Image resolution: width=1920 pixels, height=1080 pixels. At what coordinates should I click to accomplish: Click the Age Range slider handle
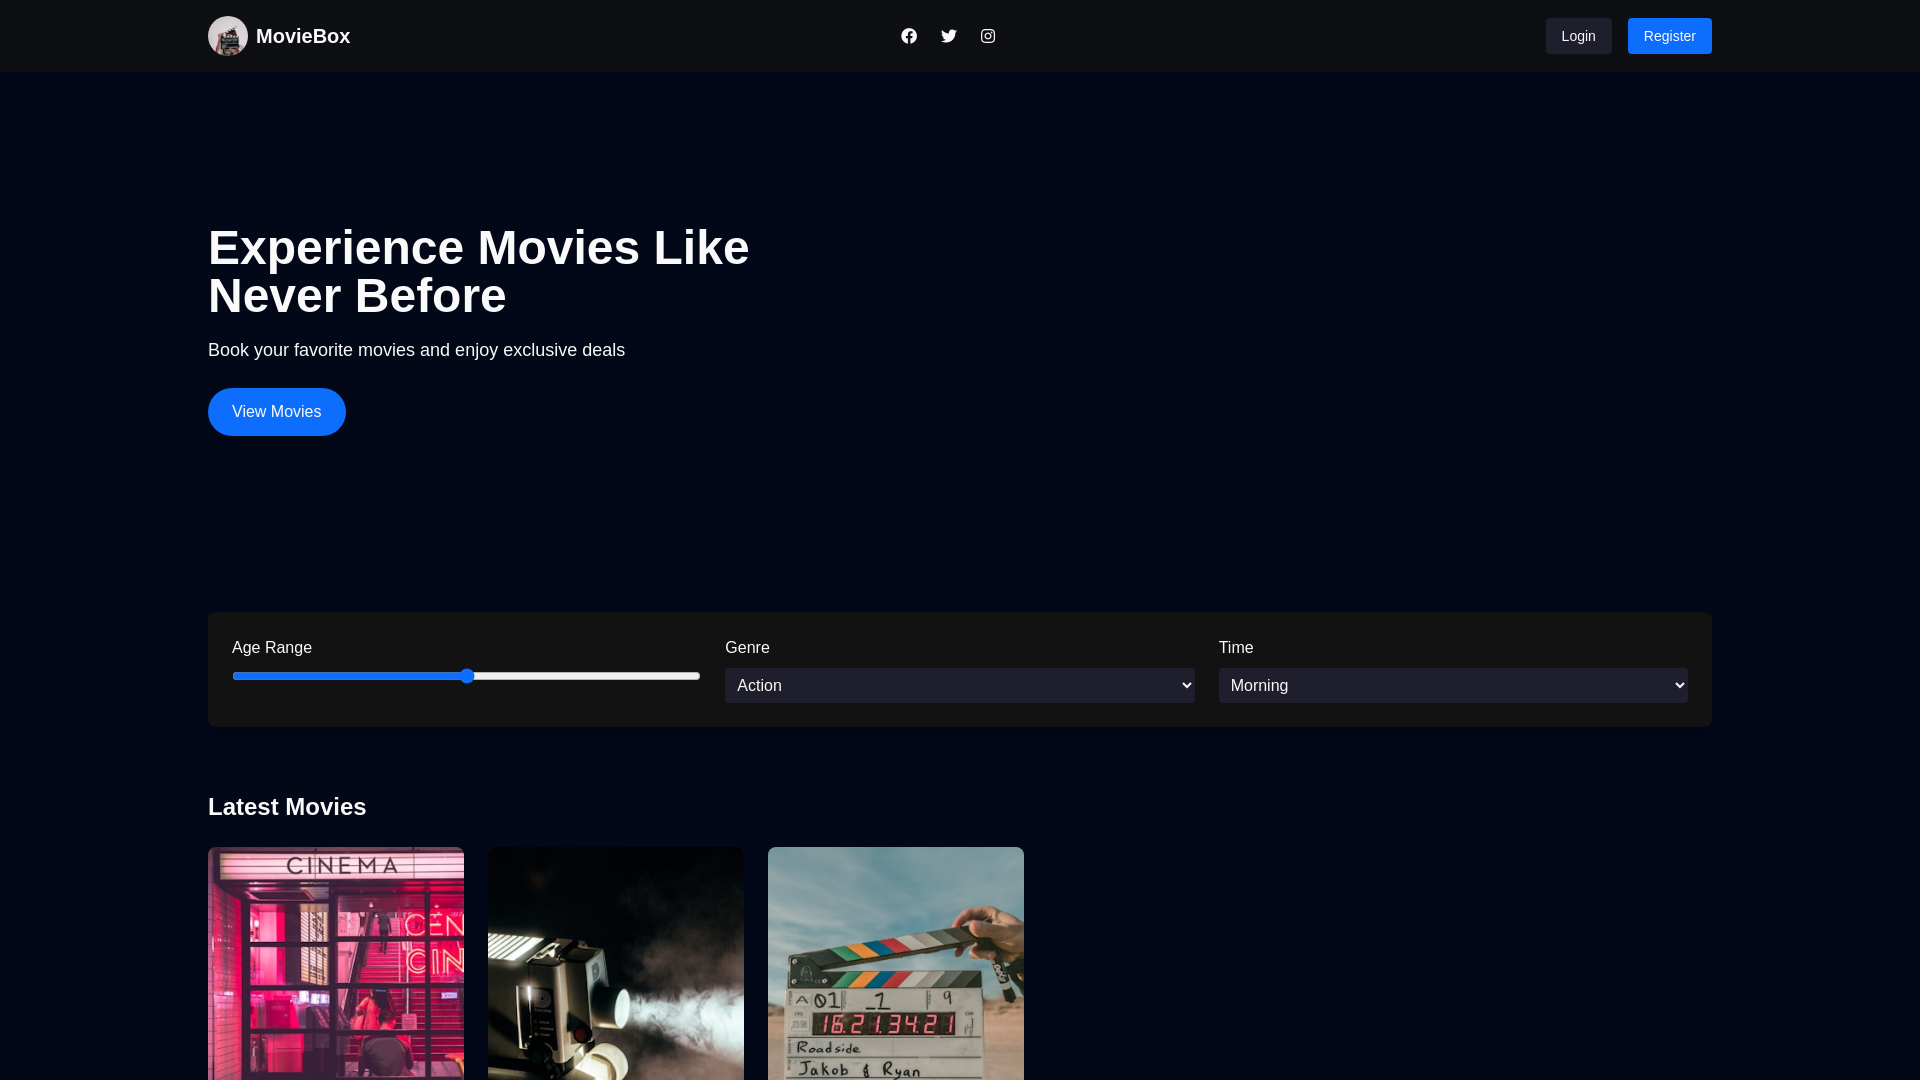(x=467, y=676)
